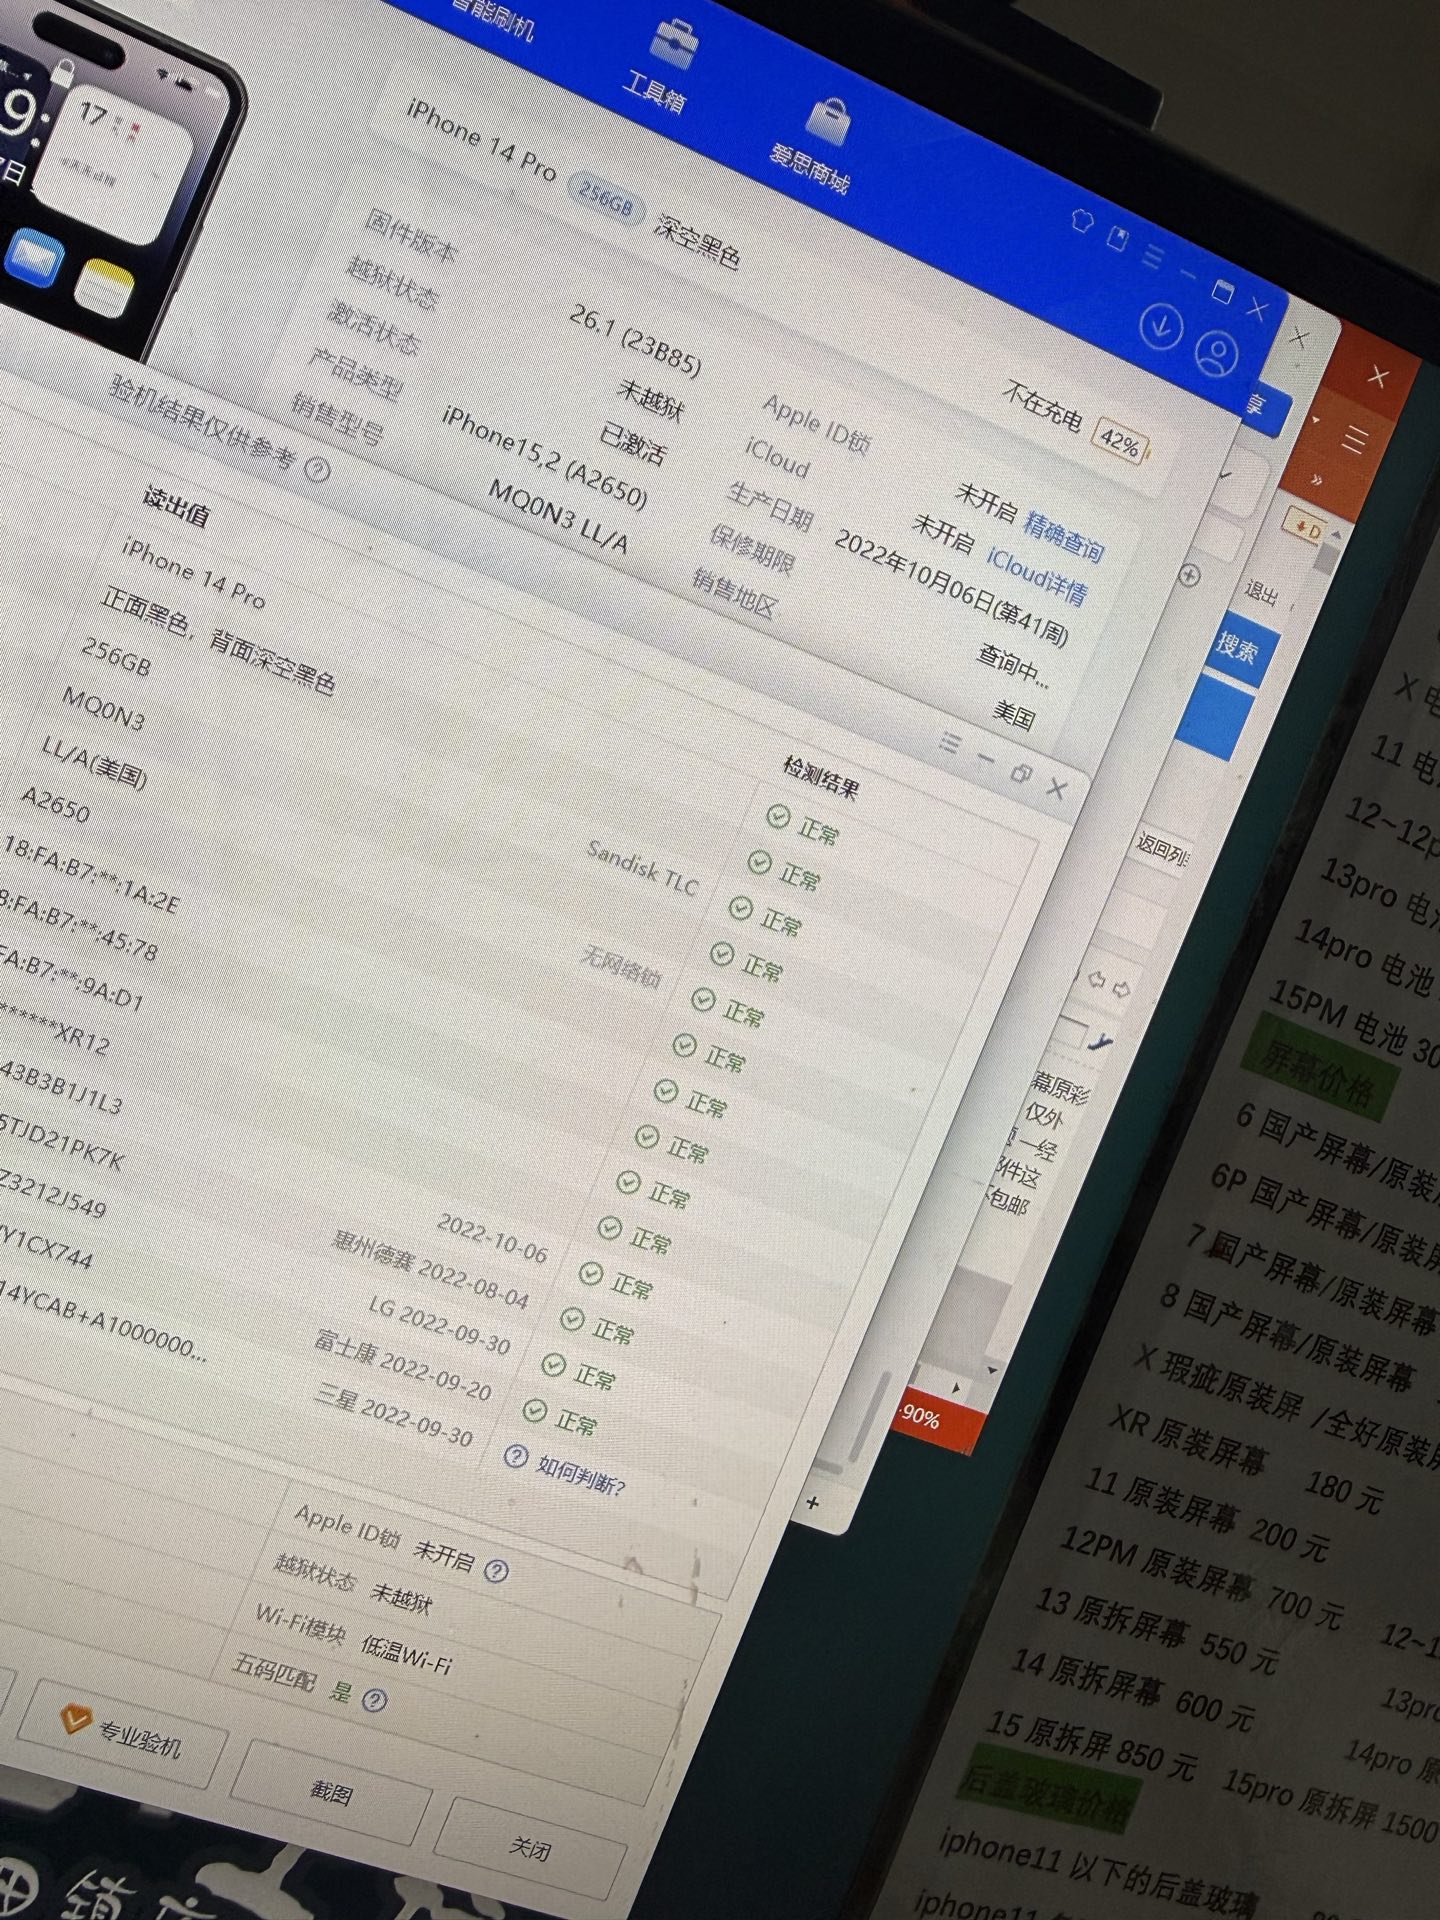Image resolution: width=1440 pixels, height=1920 pixels.
Task: Click help icon next to Apple ID锁 未开启
Action: [x=495, y=1571]
